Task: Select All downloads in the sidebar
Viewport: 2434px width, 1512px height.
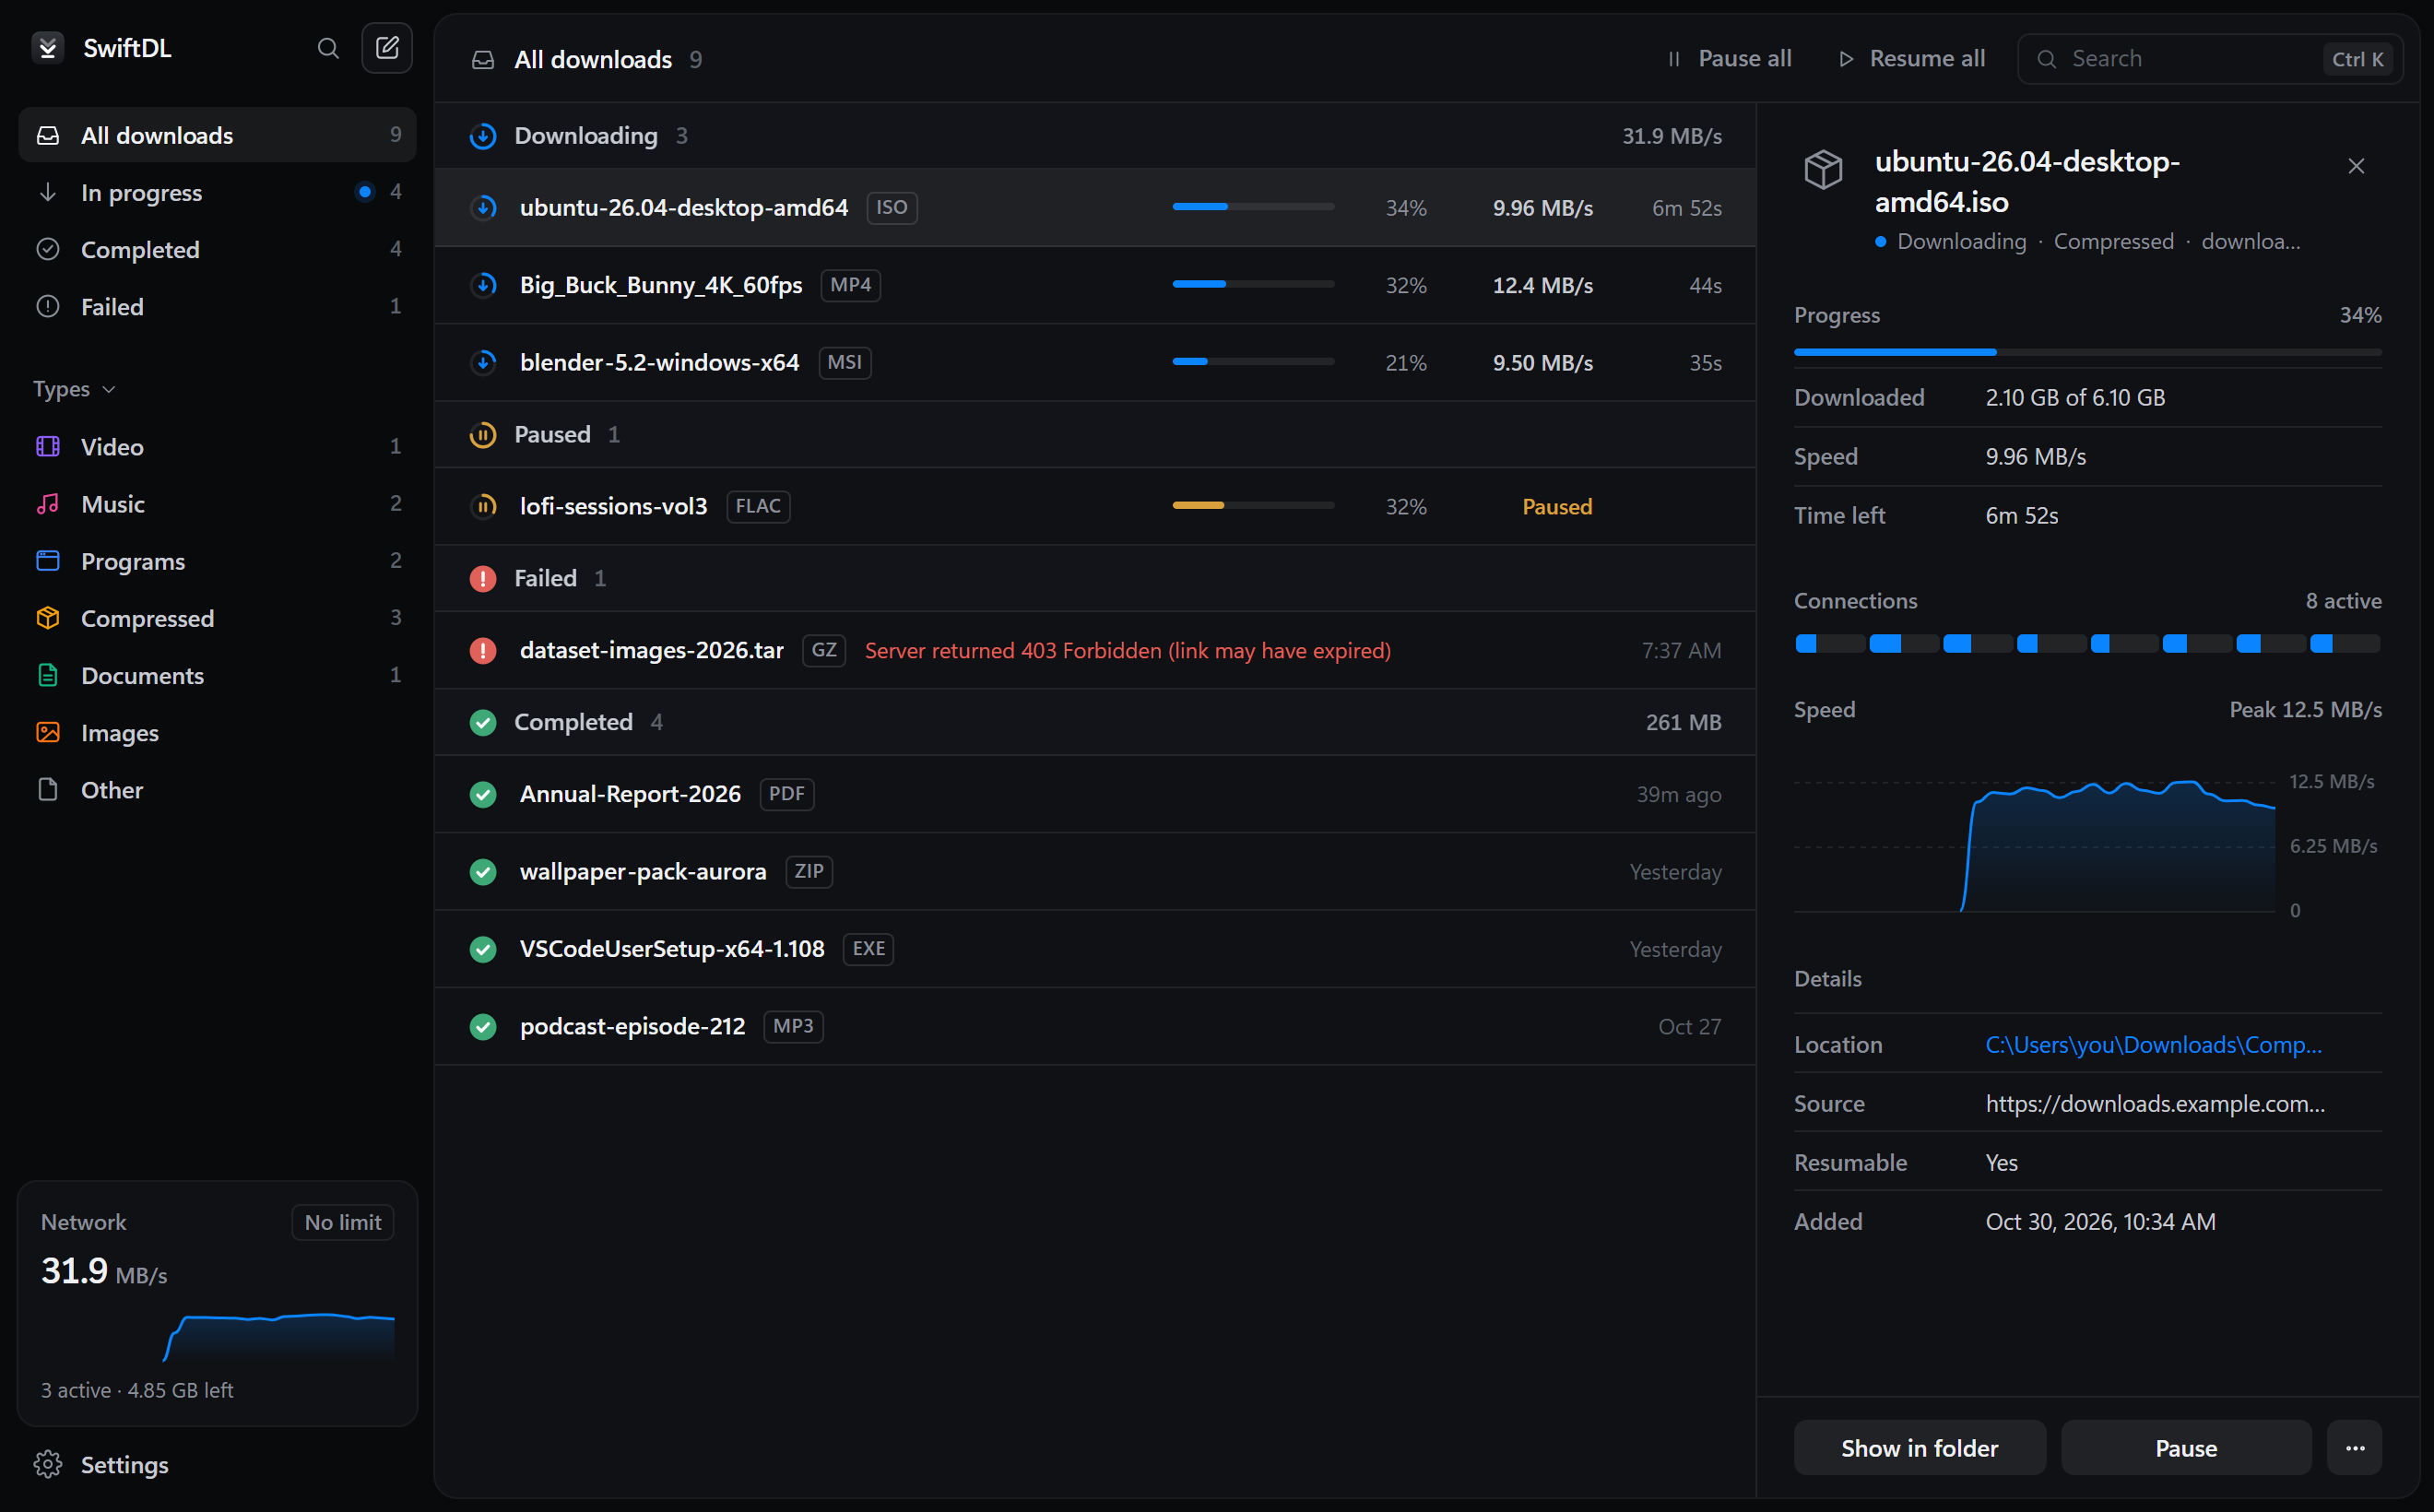Action: point(217,135)
